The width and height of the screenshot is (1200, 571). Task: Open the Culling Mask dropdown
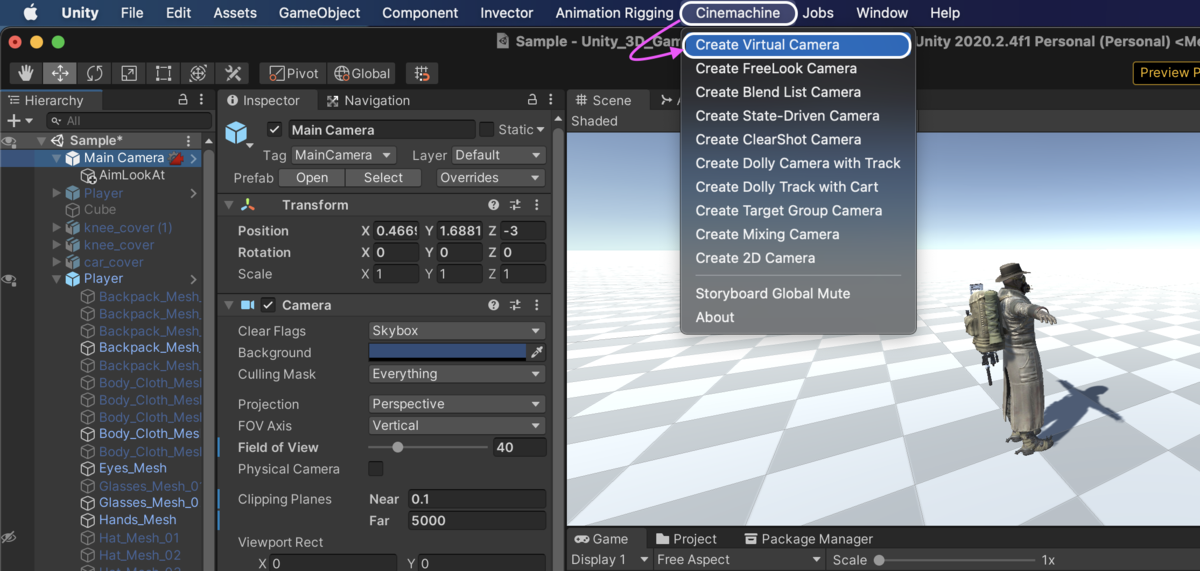456,374
